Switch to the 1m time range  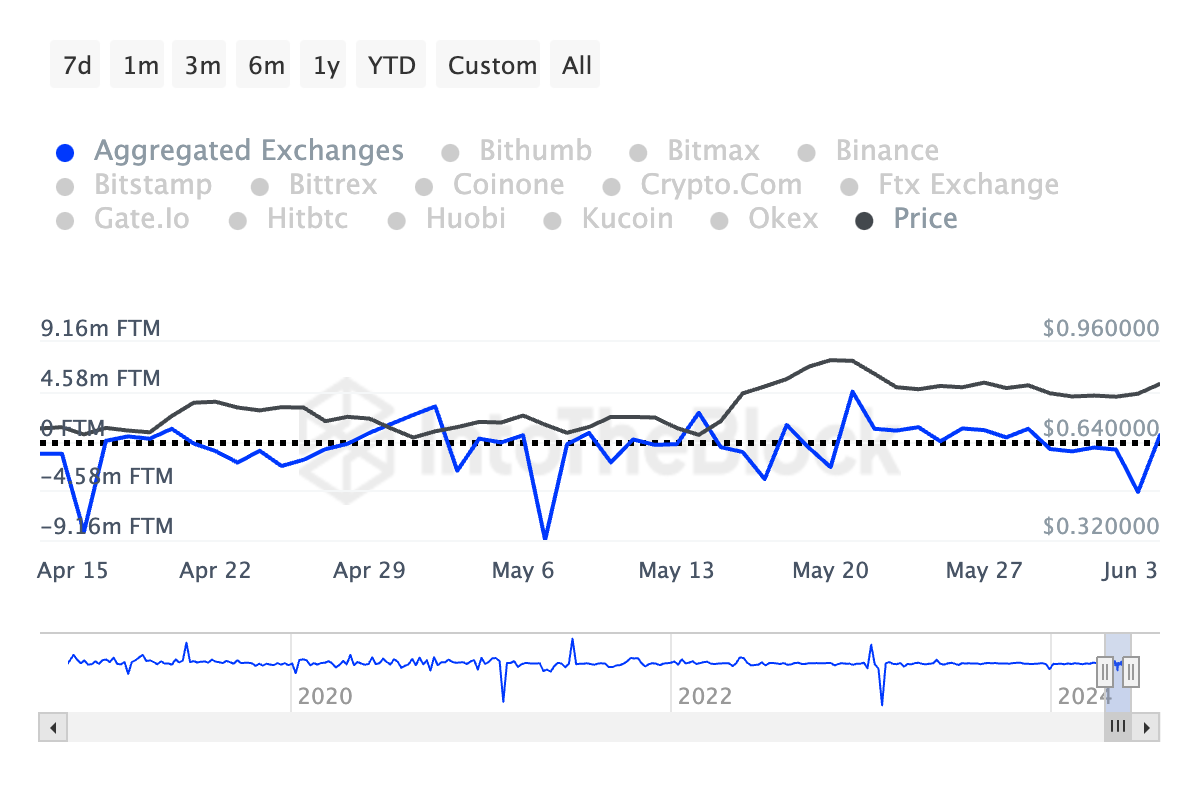(x=141, y=66)
